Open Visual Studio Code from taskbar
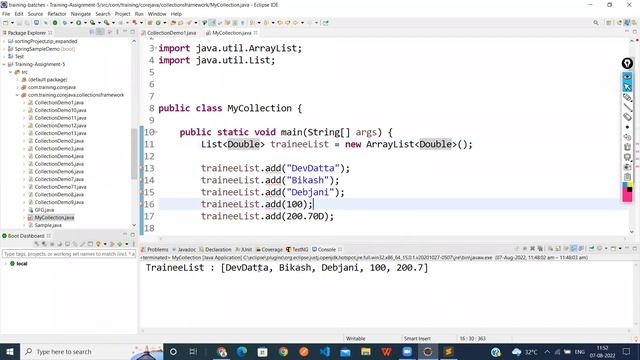This screenshot has width=640, height=360. tap(324, 351)
